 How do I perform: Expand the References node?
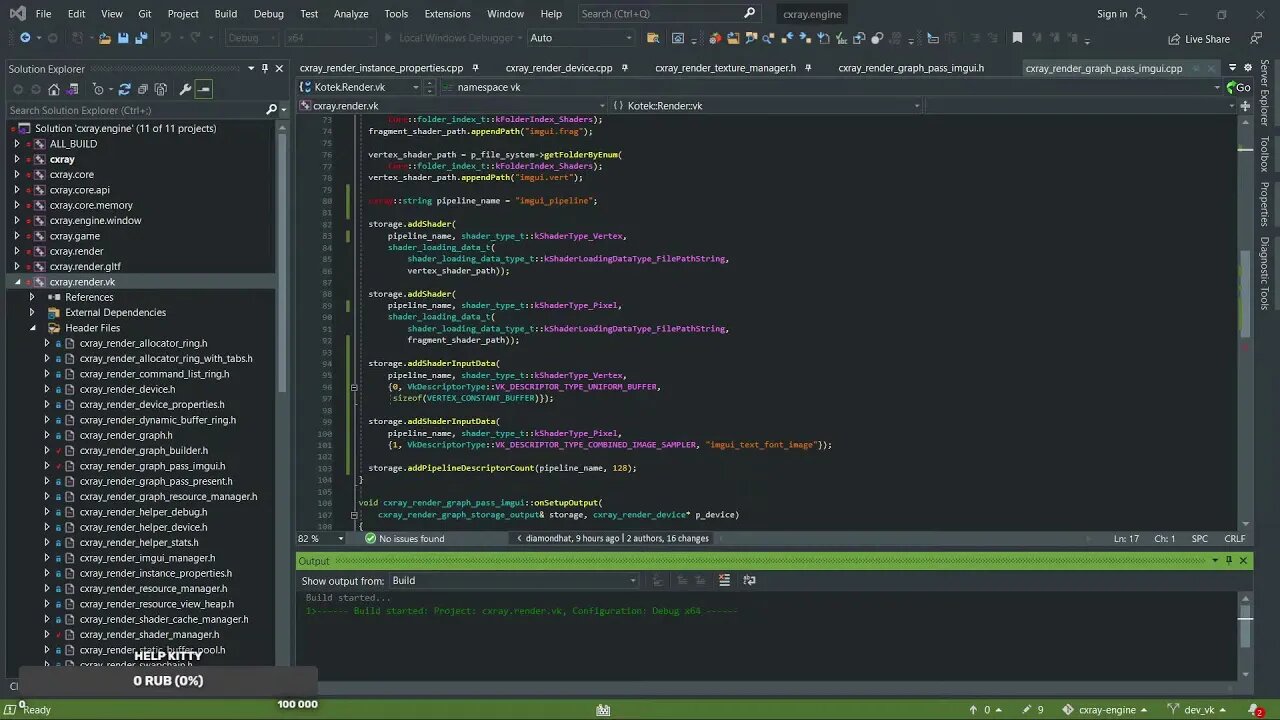point(32,297)
